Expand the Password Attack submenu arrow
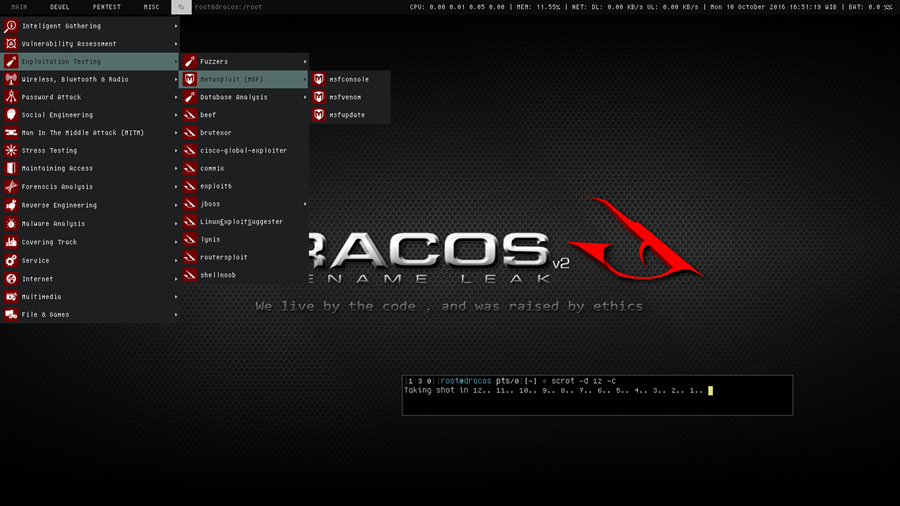Screen dimensions: 900x506 click(x=176, y=97)
